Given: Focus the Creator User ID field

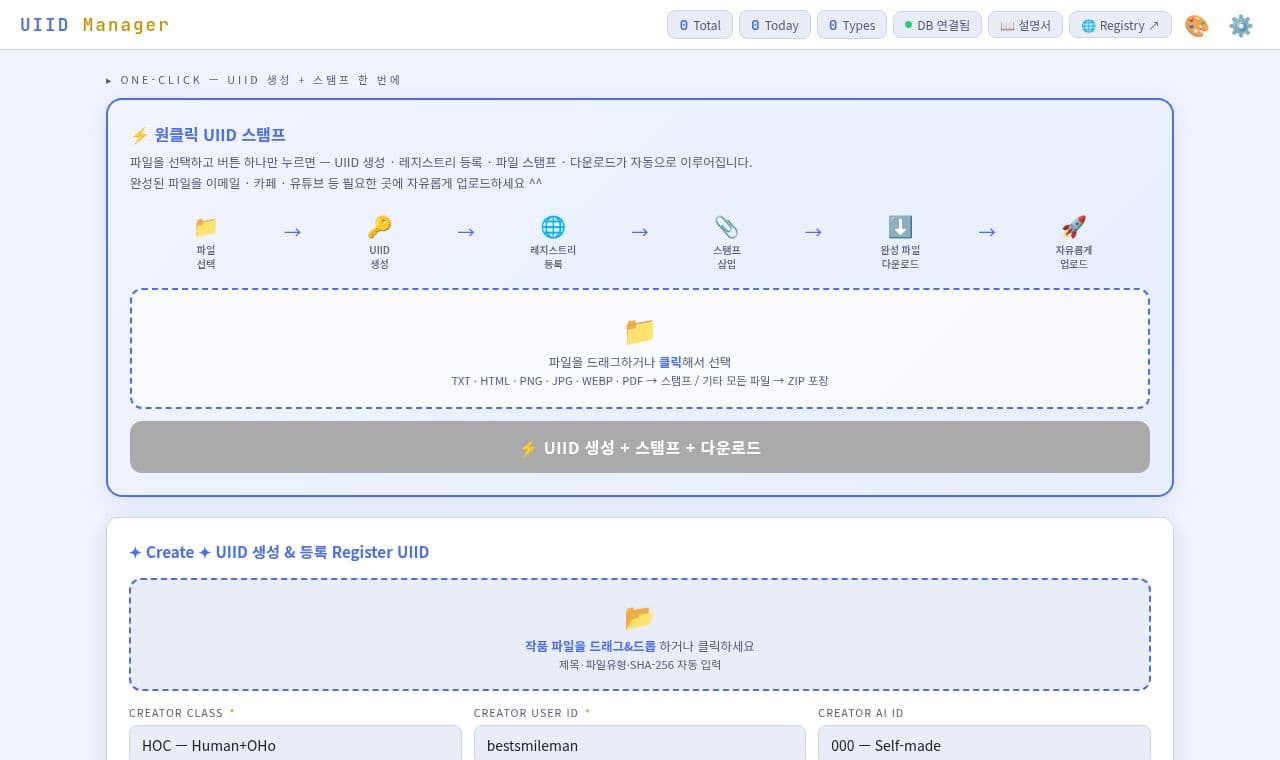Looking at the screenshot, I should click(640, 745).
